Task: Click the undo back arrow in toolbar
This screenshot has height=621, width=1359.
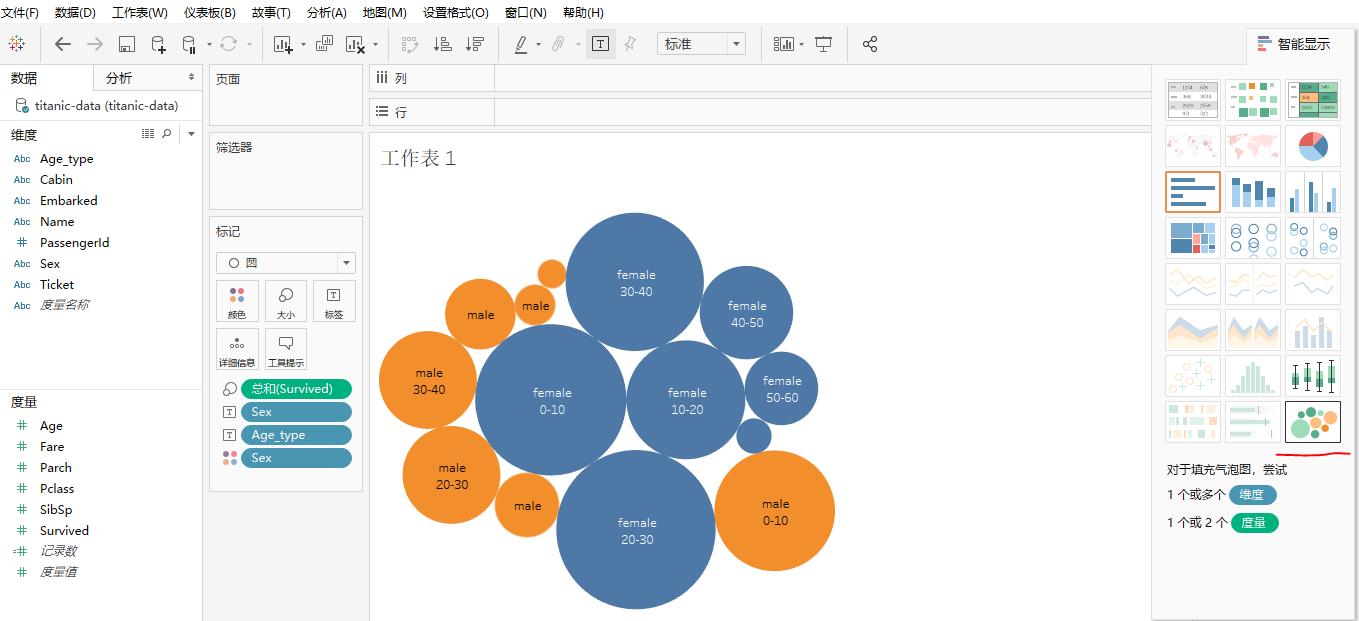Action: pyautogui.click(x=63, y=44)
